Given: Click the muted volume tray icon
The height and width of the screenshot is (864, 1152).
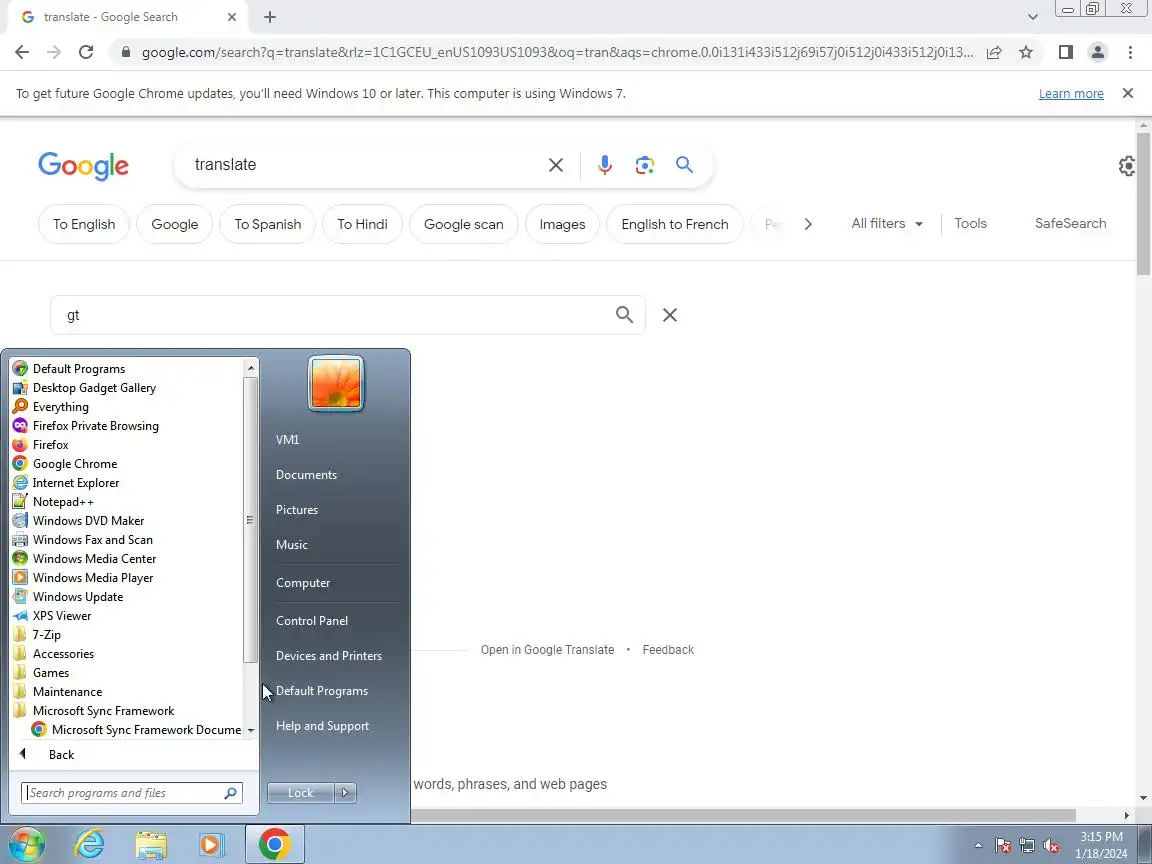Looking at the screenshot, I should (1051, 846).
